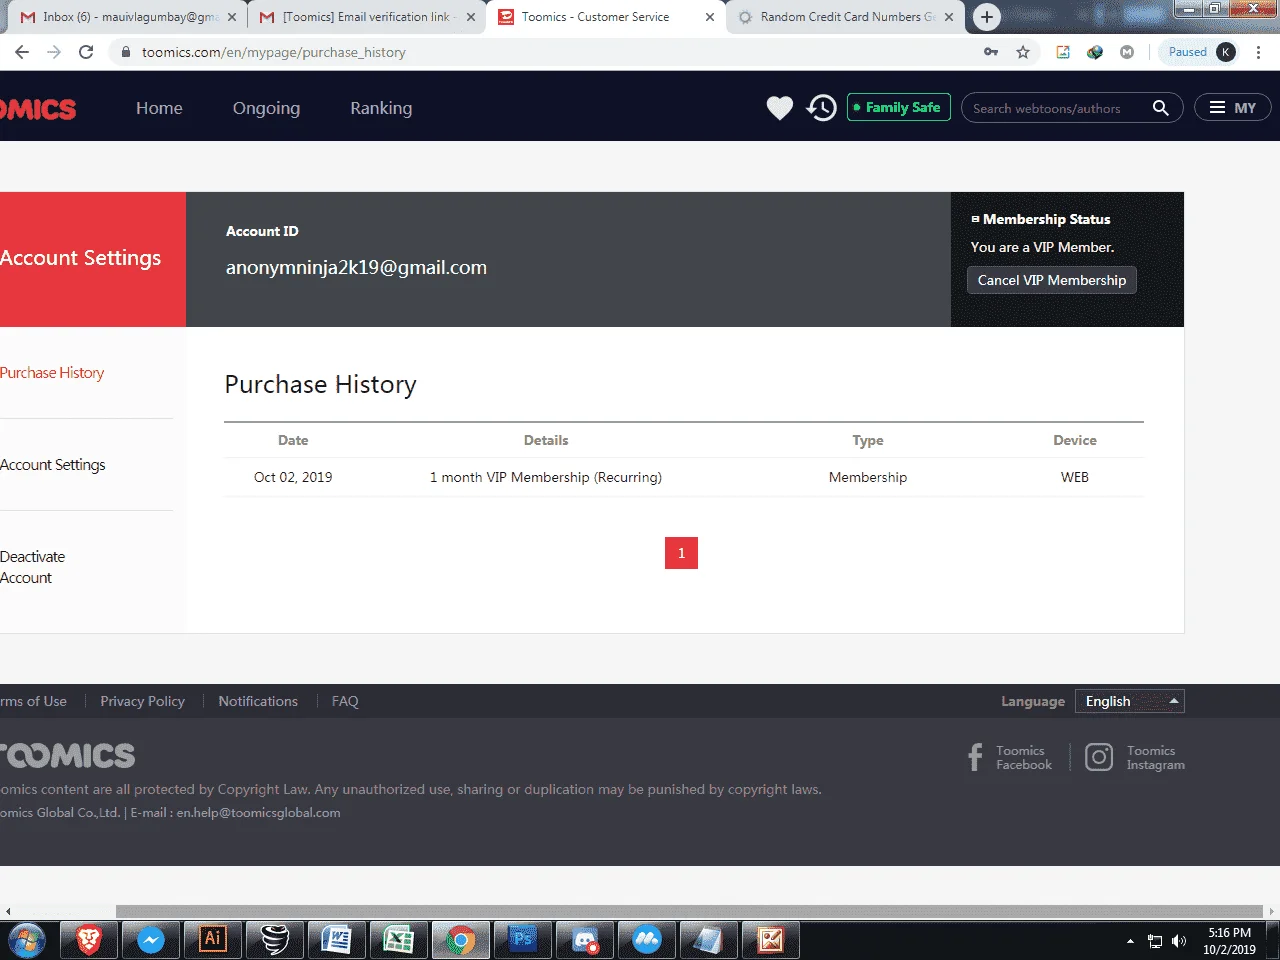The height and width of the screenshot is (960, 1280).
Task: Click the image screenshot extension icon
Action: [x=1063, y=52]
